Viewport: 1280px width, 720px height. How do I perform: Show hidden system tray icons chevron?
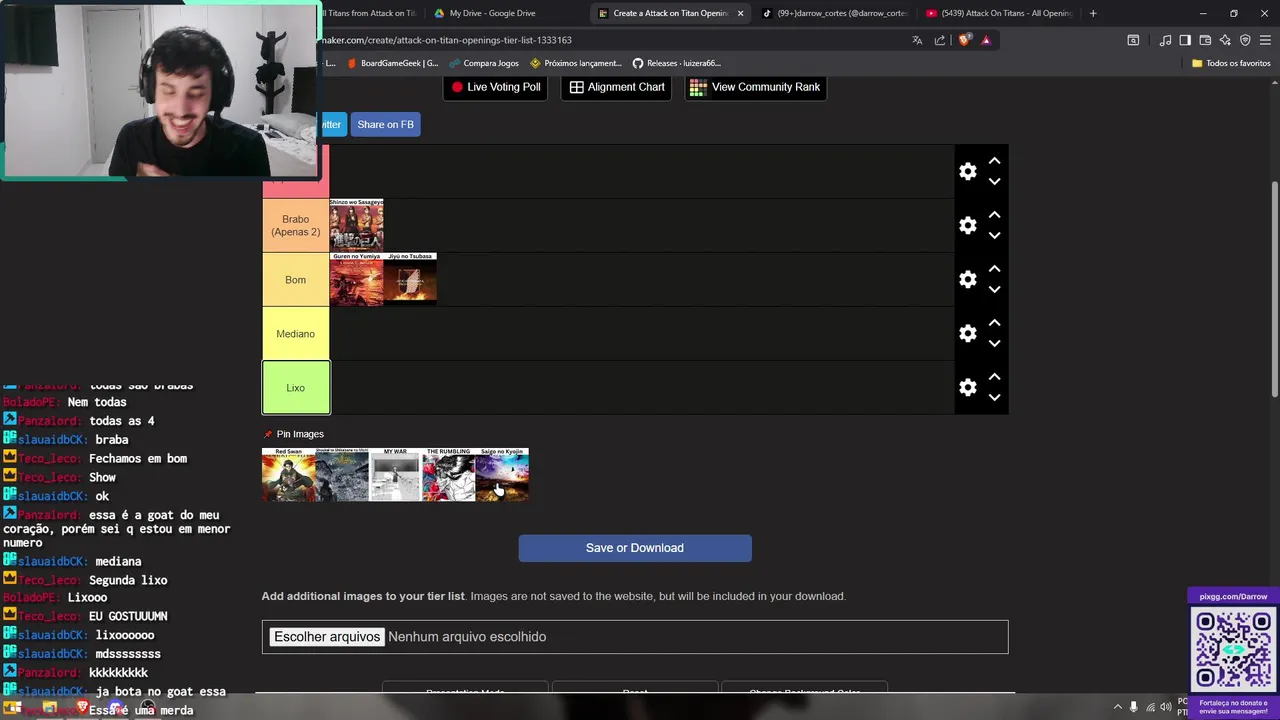click(1117, 707)
